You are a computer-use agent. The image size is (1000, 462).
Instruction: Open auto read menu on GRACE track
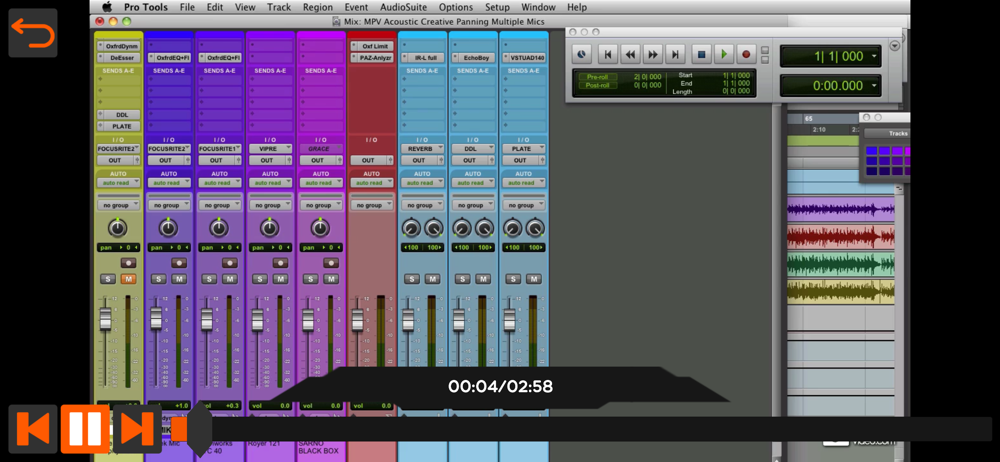pos(321,183)
